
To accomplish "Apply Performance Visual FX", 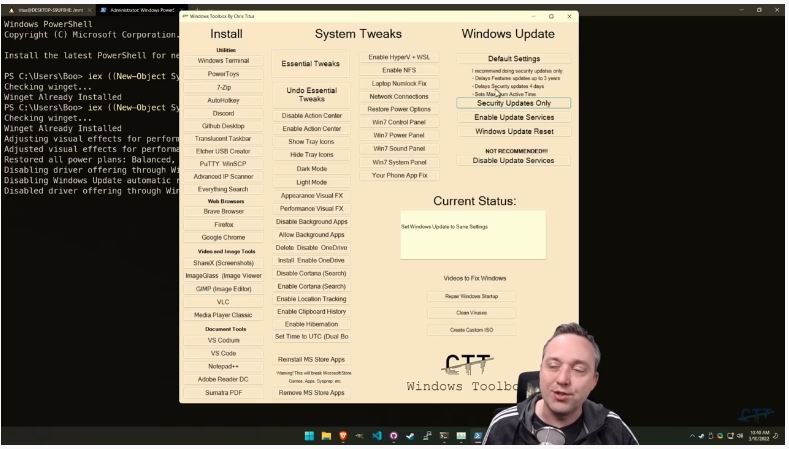I will 311,208.
